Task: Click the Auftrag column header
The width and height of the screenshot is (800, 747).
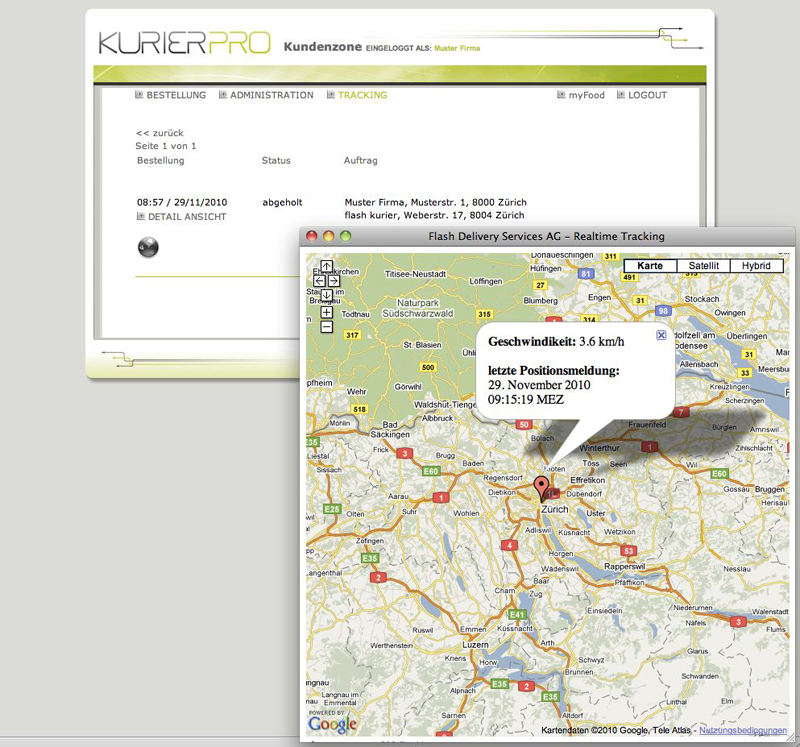Action: 361,160
